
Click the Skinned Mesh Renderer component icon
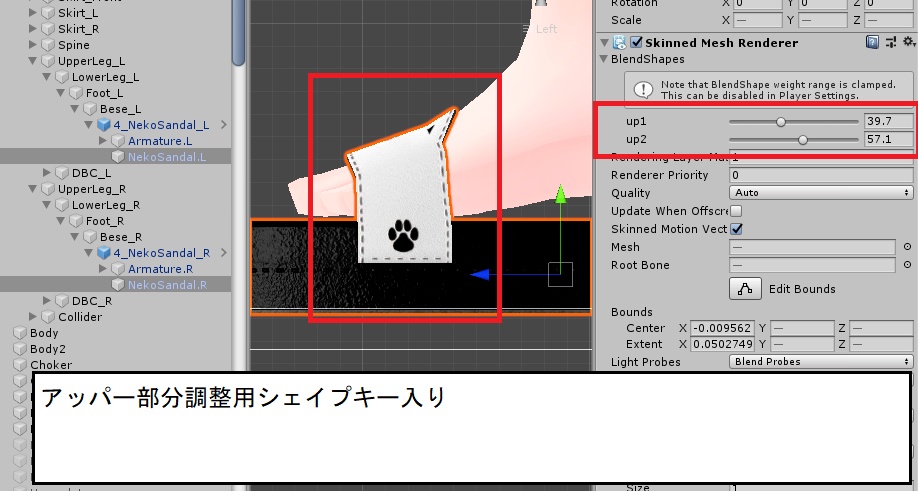click(x=619, y=42)
